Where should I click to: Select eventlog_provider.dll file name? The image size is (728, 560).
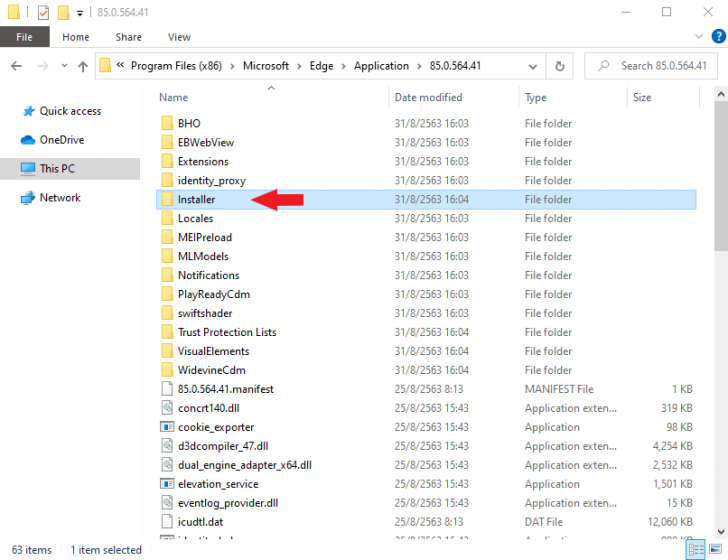[228, 503]
